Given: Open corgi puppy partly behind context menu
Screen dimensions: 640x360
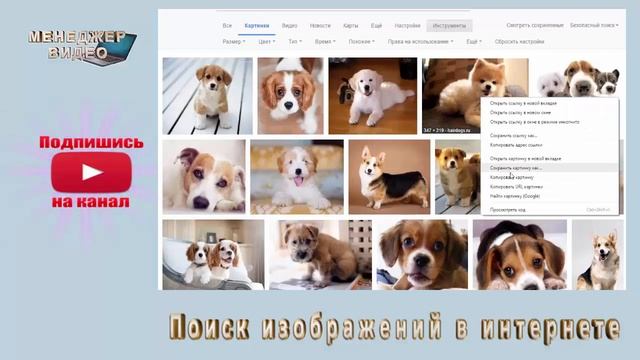Looking at the screenshot, I should [458, 177].
